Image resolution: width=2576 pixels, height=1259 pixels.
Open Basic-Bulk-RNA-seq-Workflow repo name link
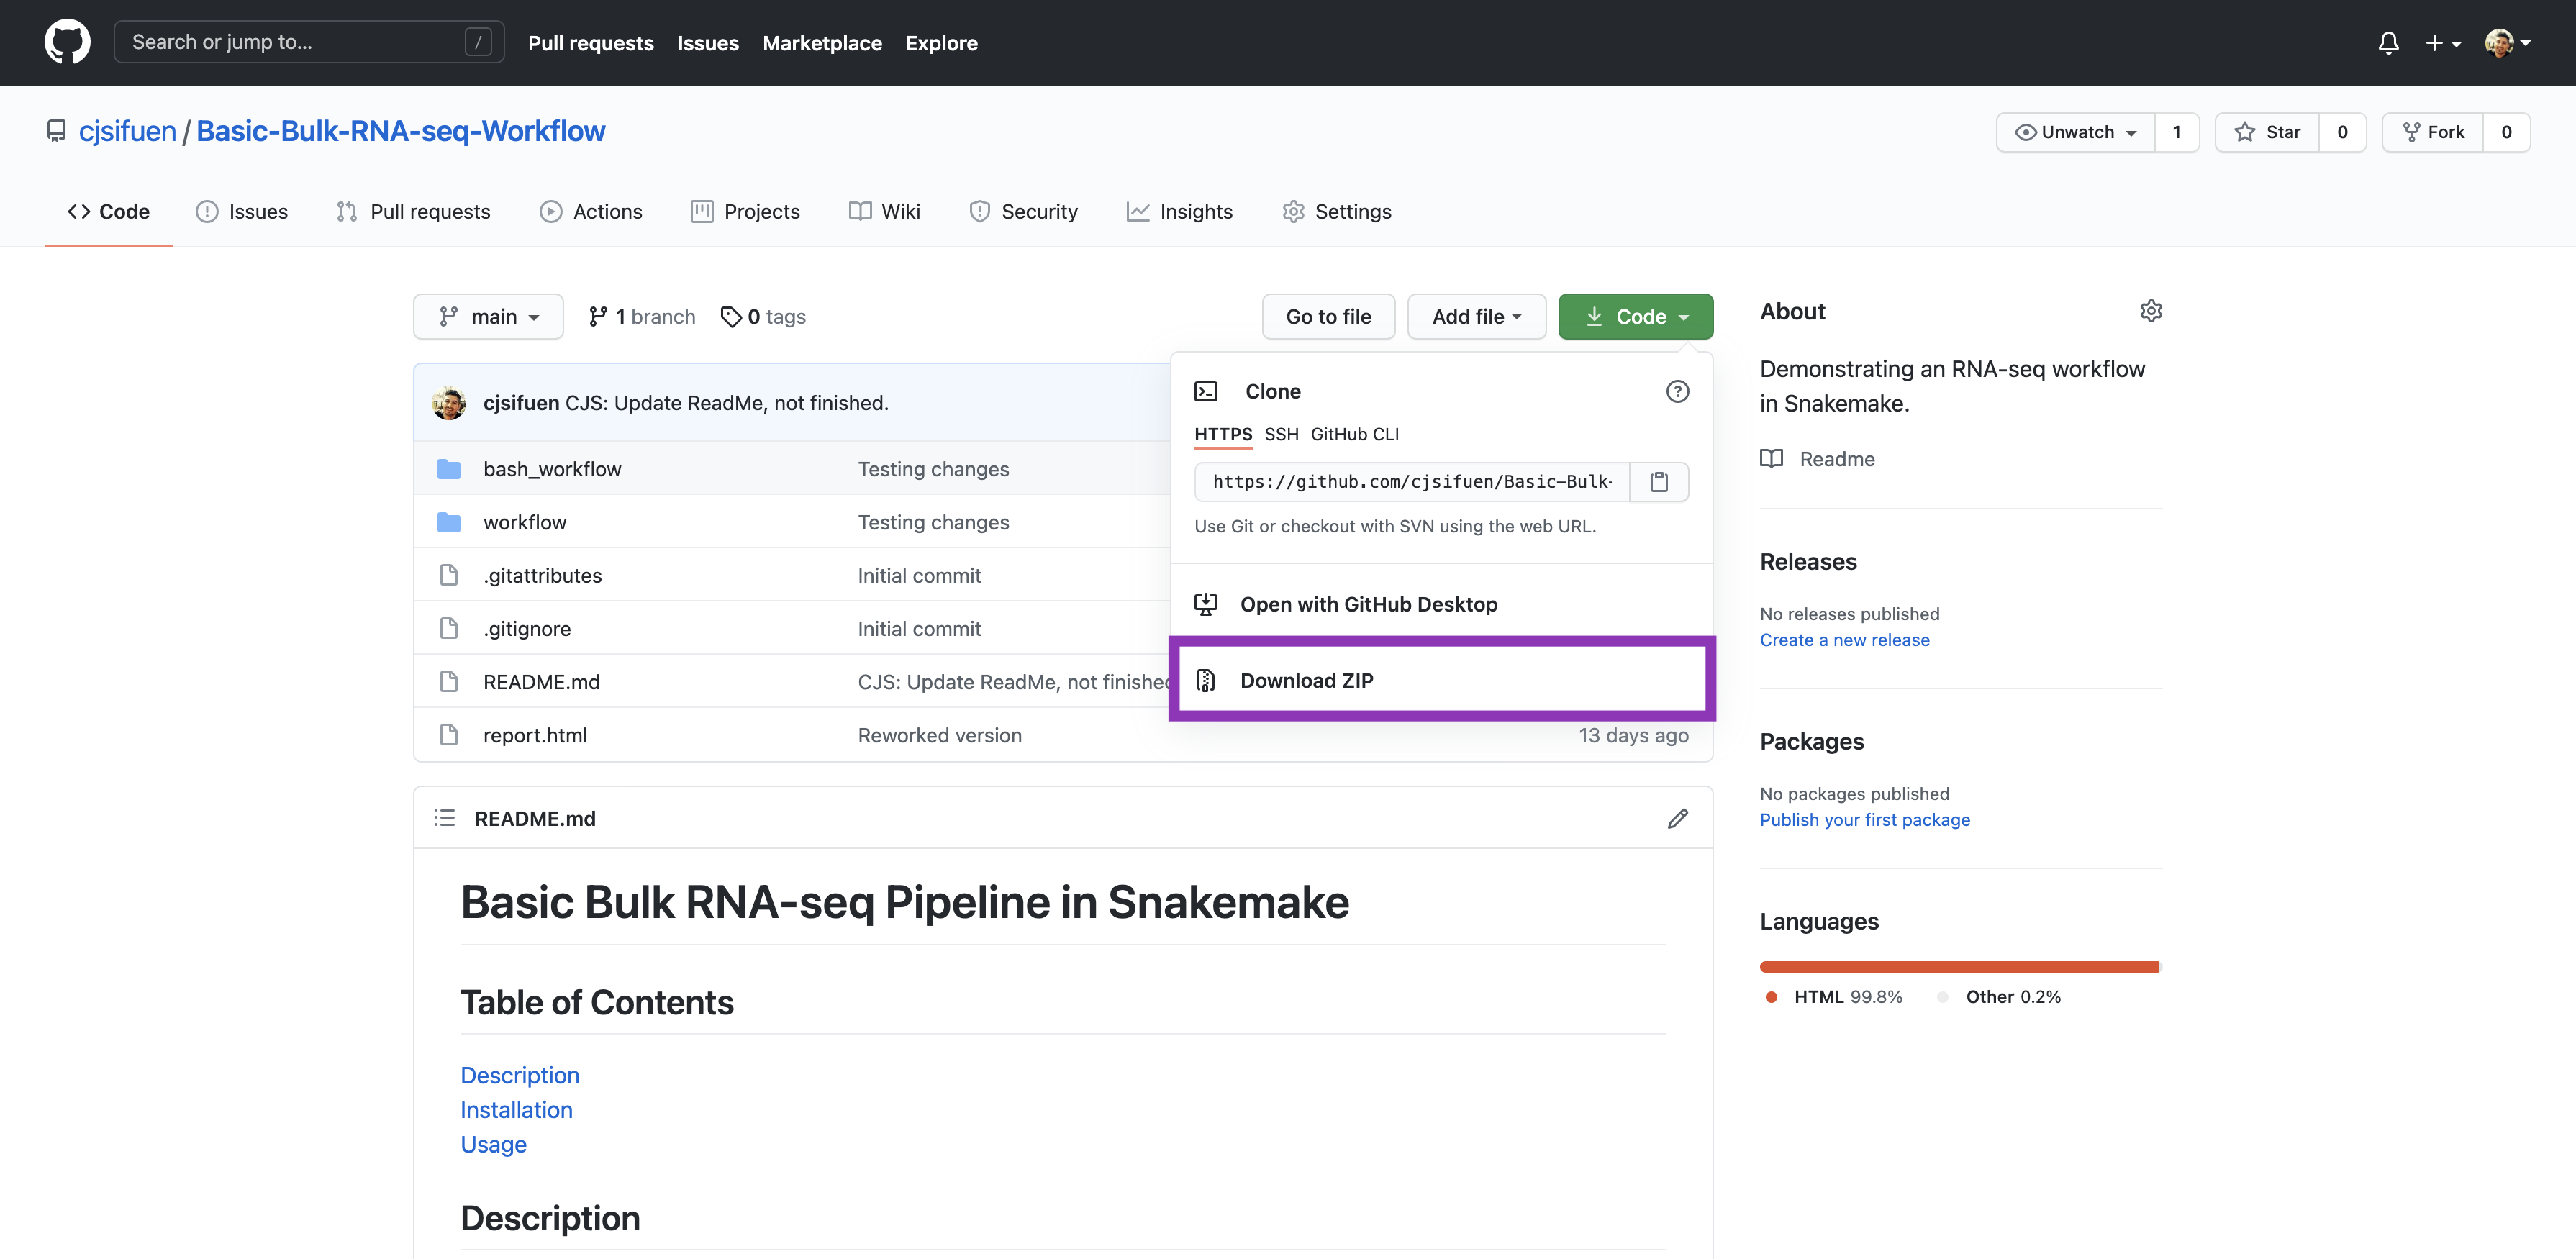coord(400,131)
